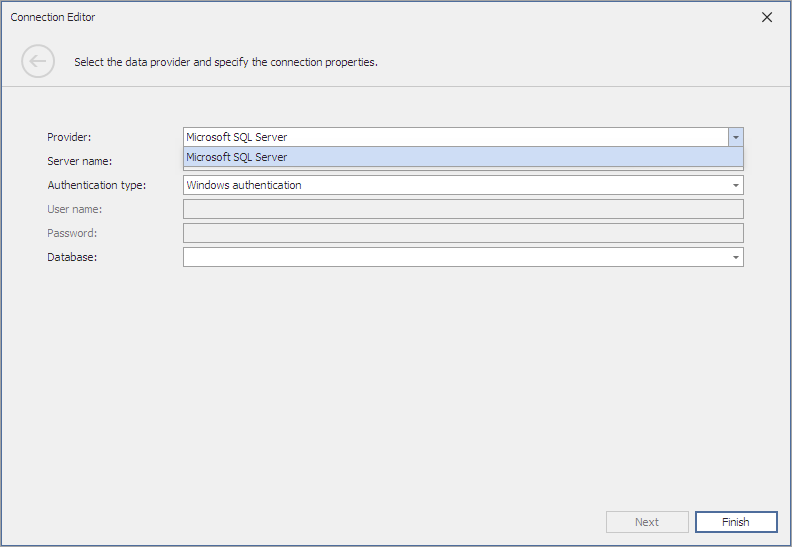This screenshot has width=792, height=547.
Task: Click the Database label
Action: 72,257
